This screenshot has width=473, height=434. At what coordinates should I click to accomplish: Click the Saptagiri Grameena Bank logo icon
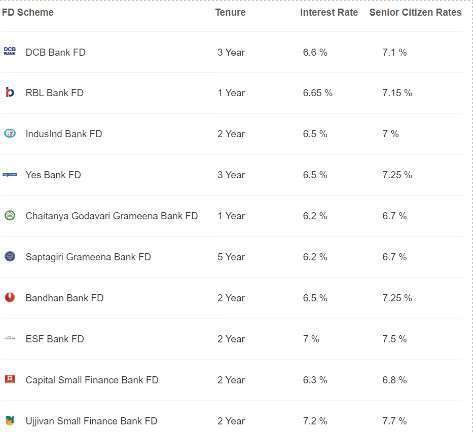tap(10, 256)
